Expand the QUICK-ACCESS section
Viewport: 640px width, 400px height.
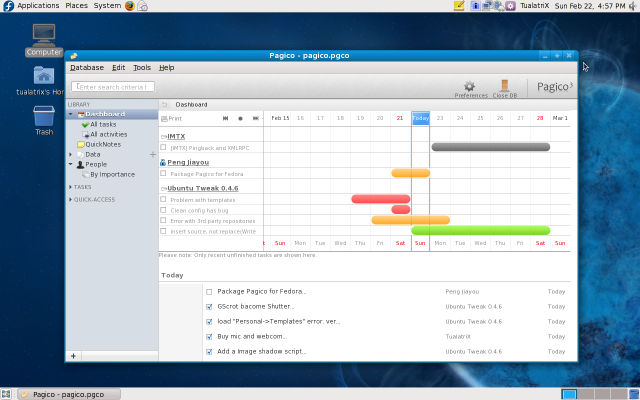coord(70,200)
